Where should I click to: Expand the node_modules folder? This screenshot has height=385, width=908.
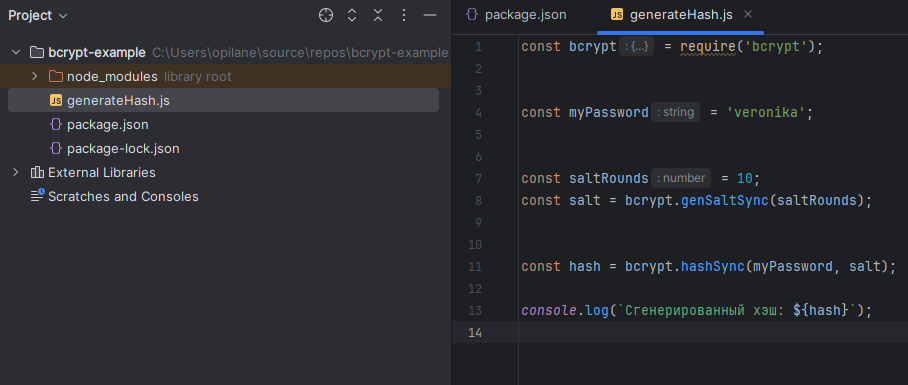[34, 76]
